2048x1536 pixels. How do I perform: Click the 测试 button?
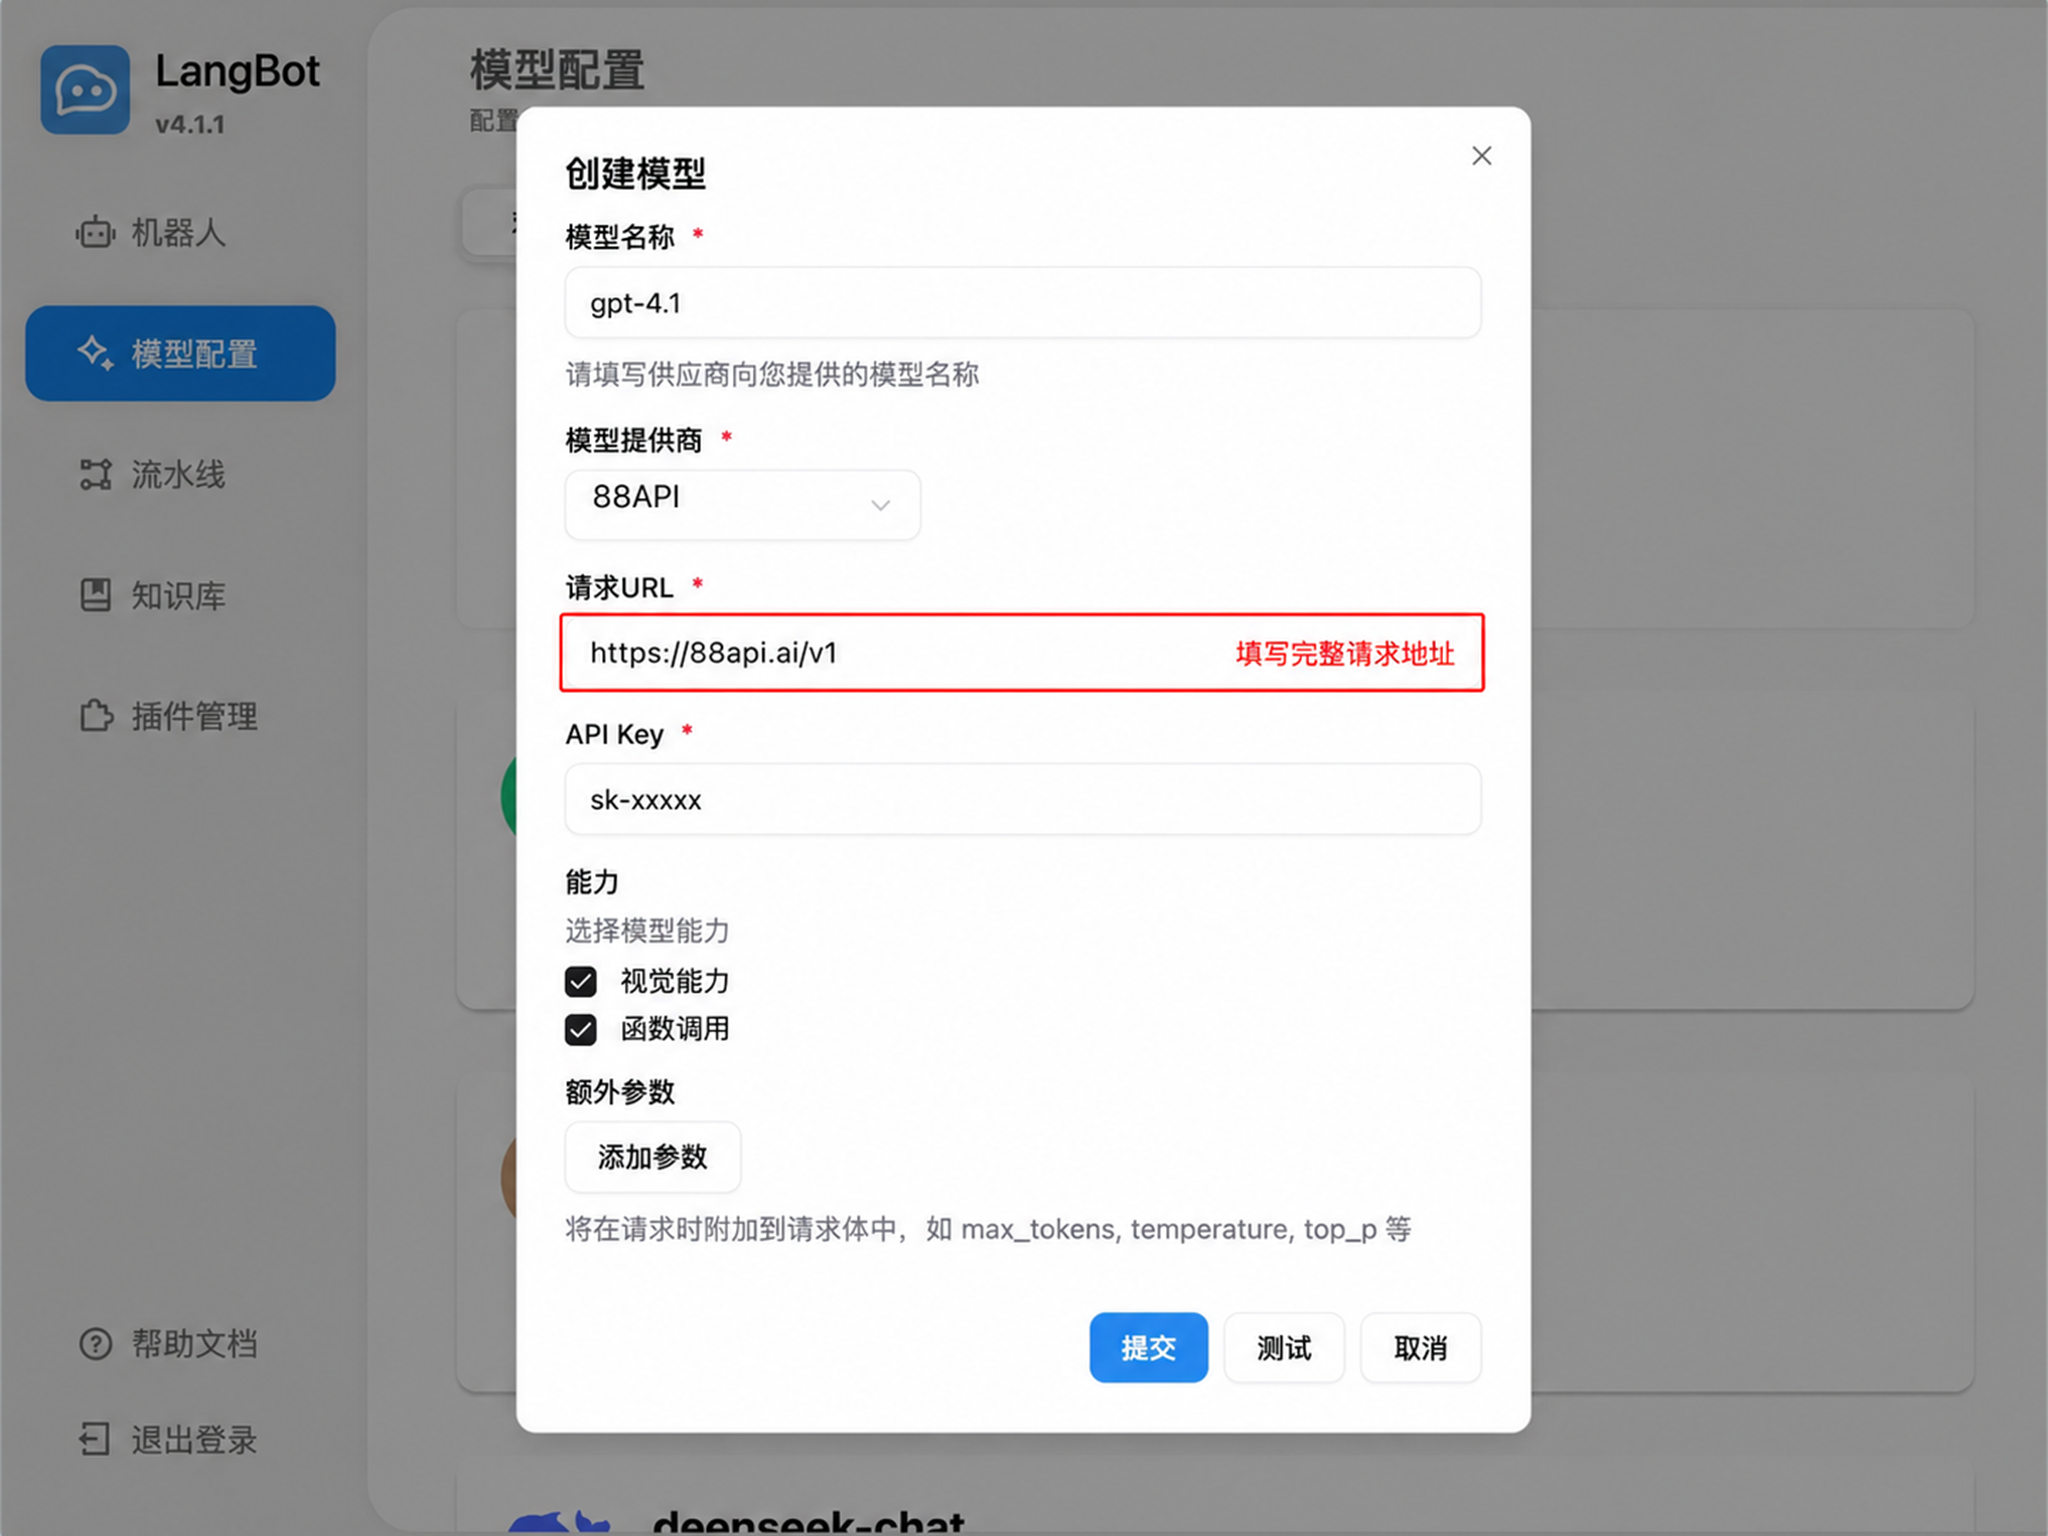click(x=1284, y=1347)
